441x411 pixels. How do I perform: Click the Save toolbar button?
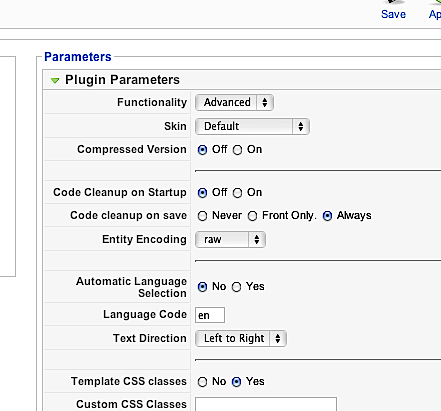pos(393,10)
